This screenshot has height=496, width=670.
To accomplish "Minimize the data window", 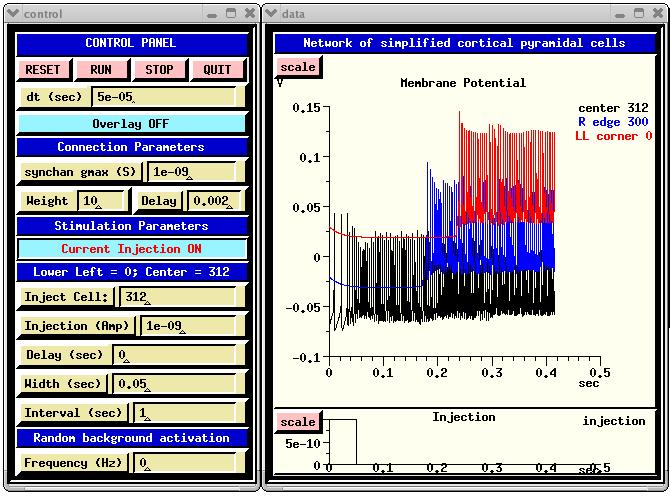I will click(x=620, y=14).
